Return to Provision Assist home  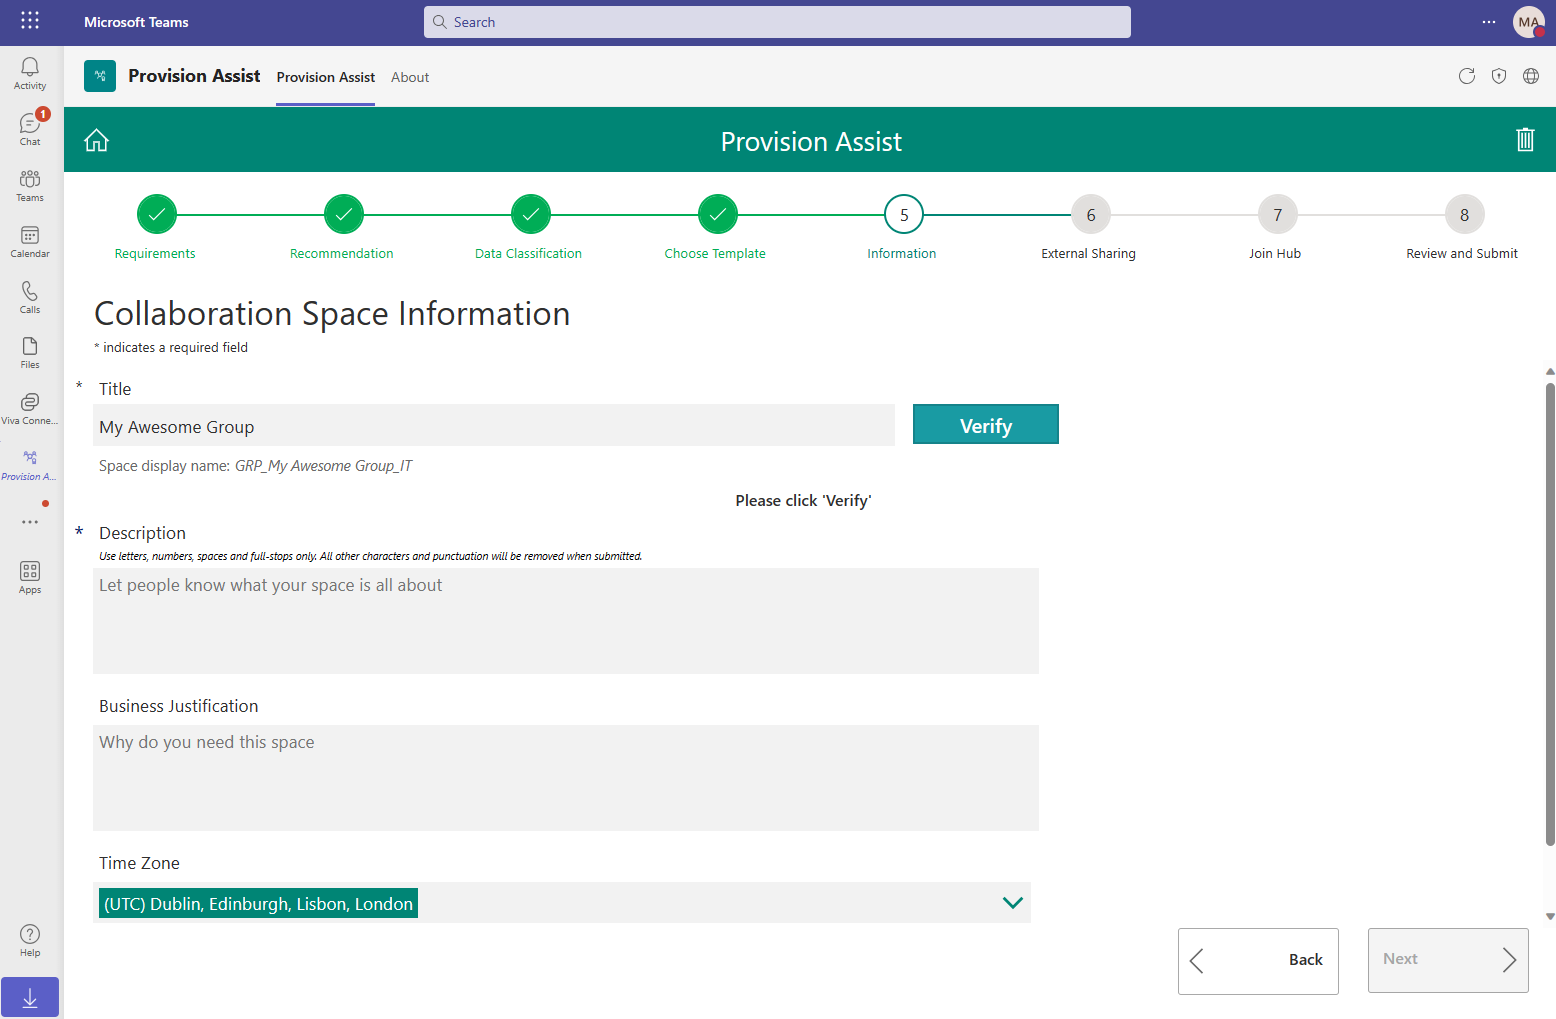(x=96, y=140)
